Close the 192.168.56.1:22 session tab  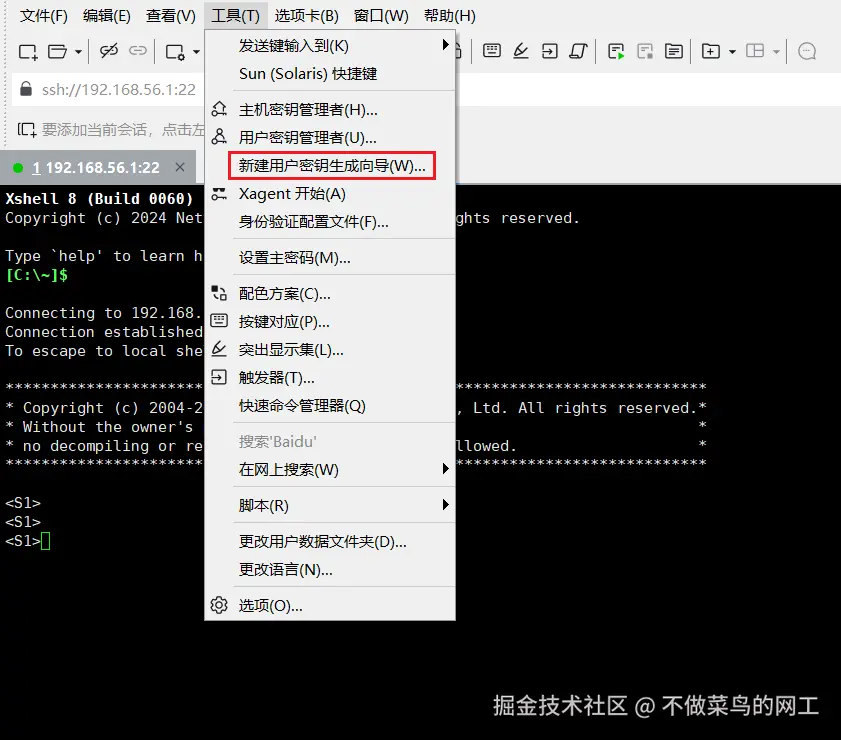(x=180, y=167)
